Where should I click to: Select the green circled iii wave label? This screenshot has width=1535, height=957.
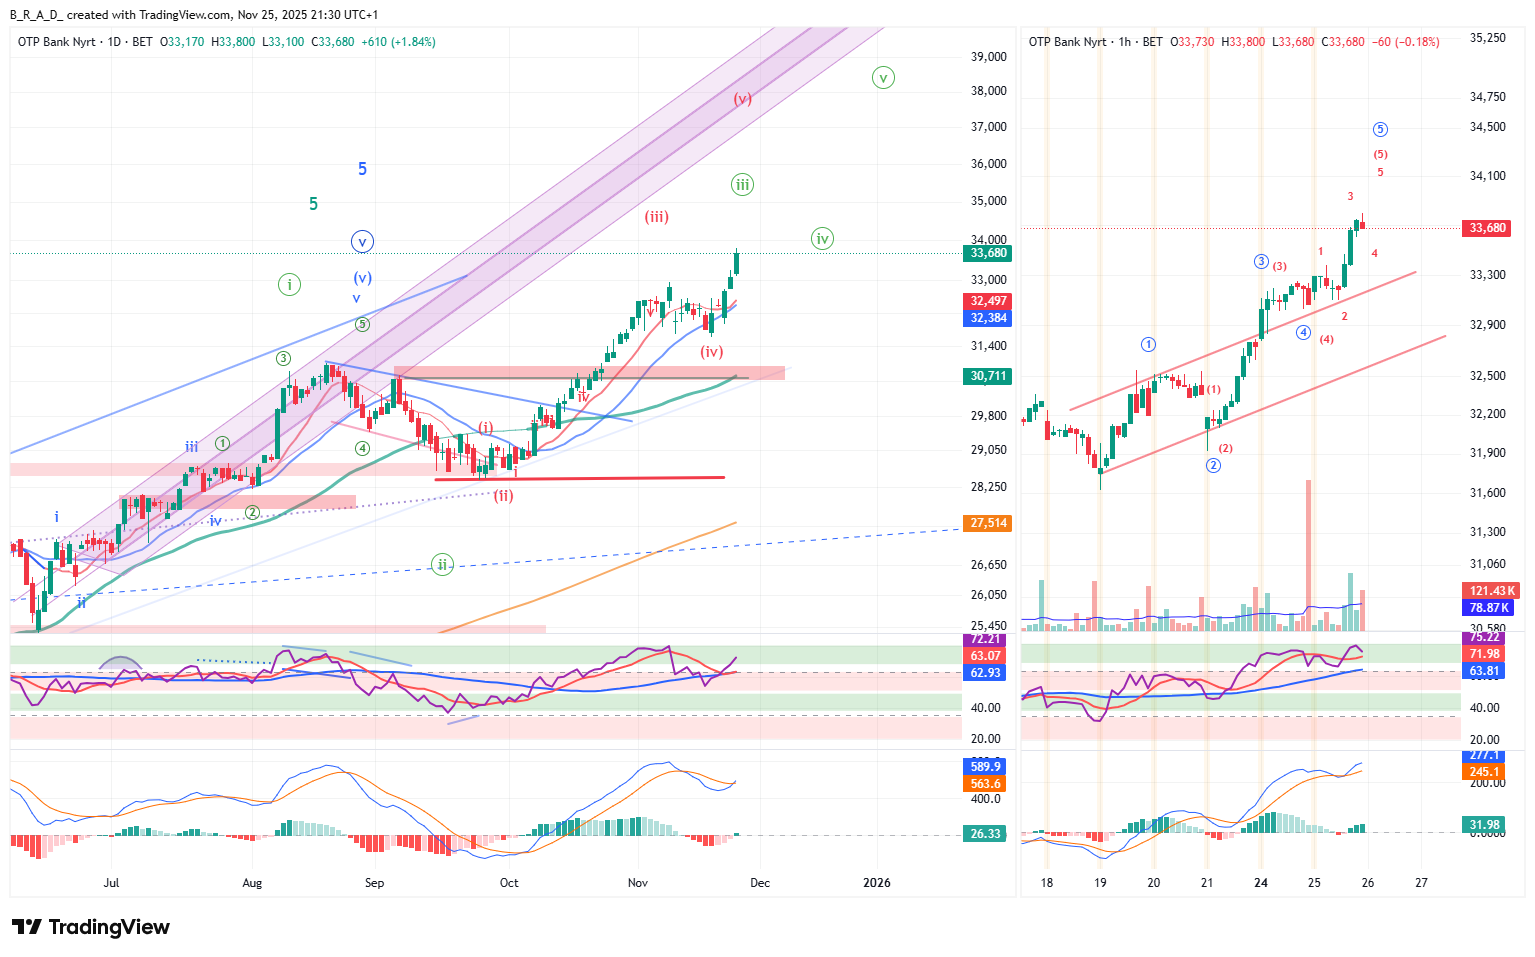point(742,184)
